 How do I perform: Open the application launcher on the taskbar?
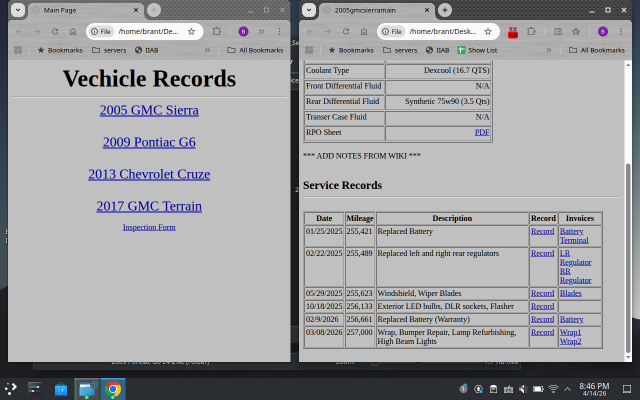11,389
